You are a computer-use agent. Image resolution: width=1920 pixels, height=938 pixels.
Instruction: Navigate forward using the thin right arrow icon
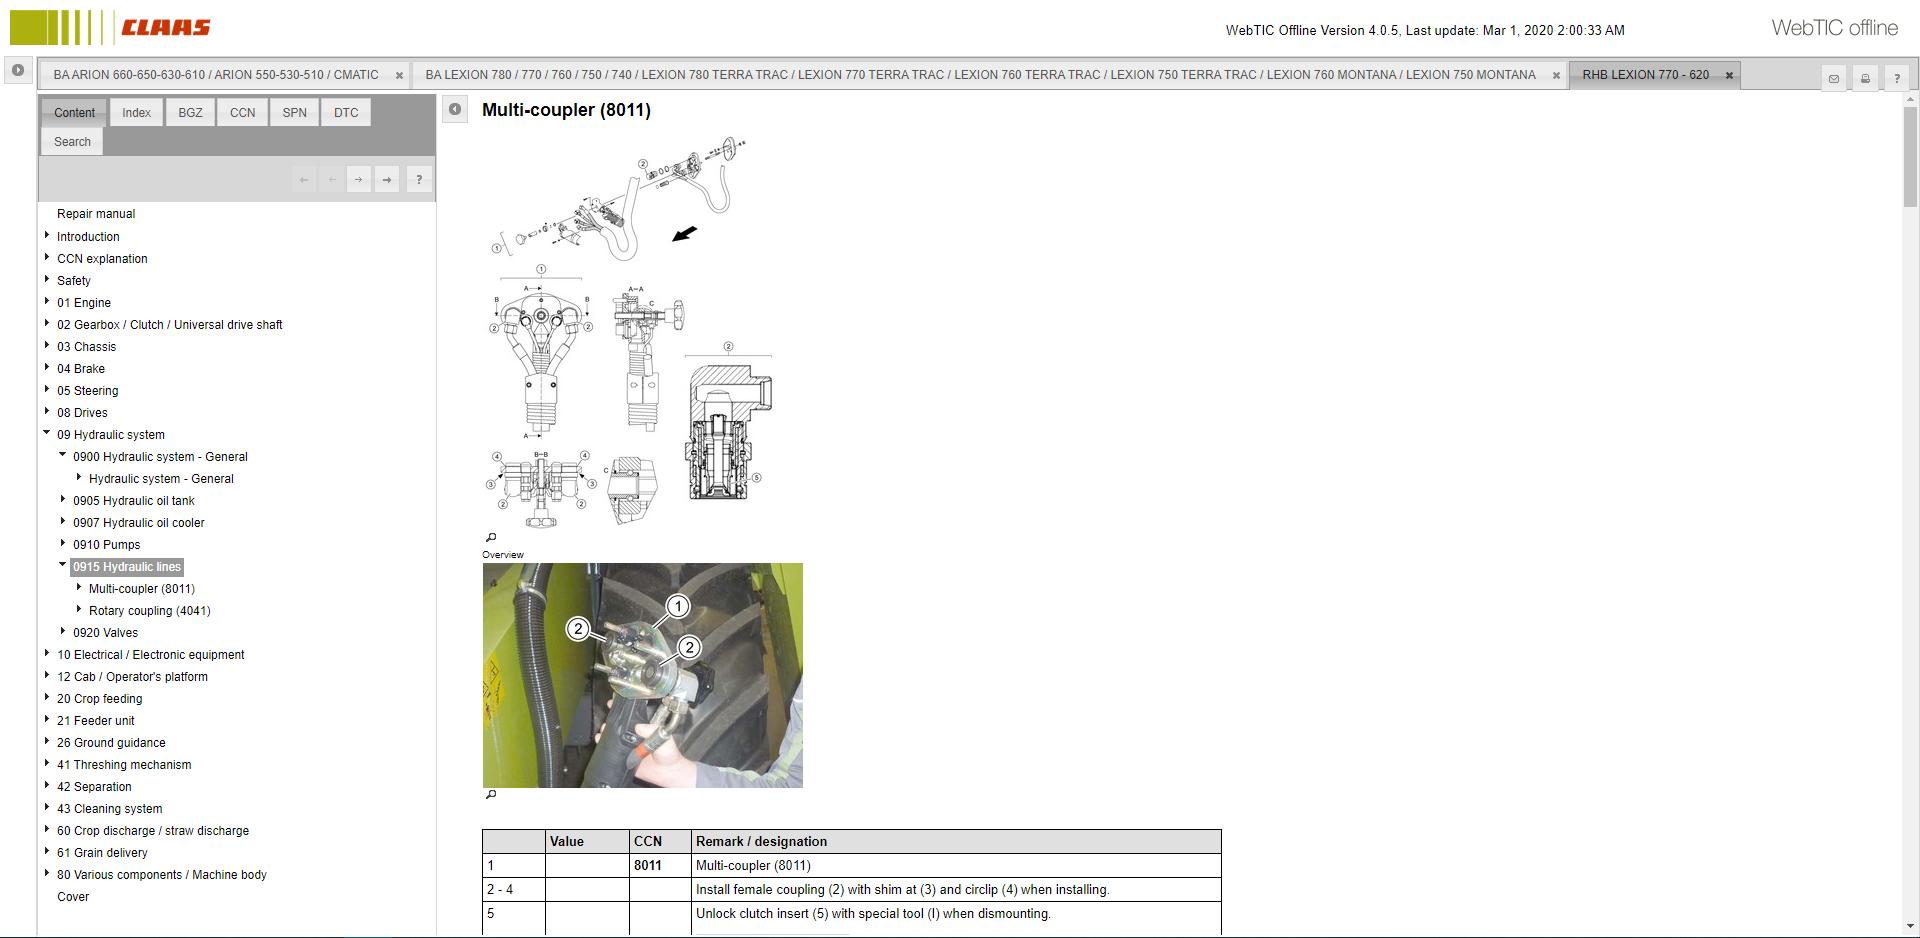[359, 179]
